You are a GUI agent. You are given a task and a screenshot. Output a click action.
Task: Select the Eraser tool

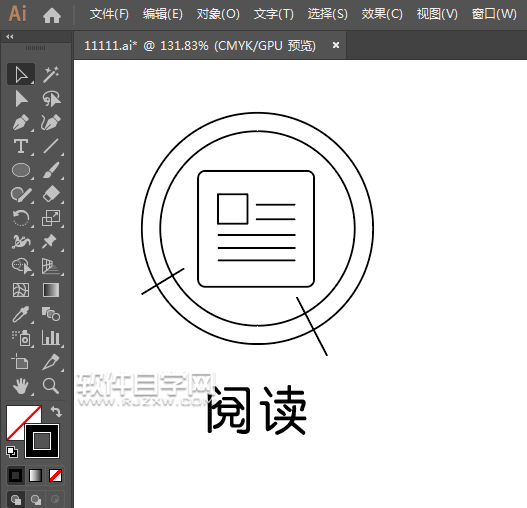[51, 194]
